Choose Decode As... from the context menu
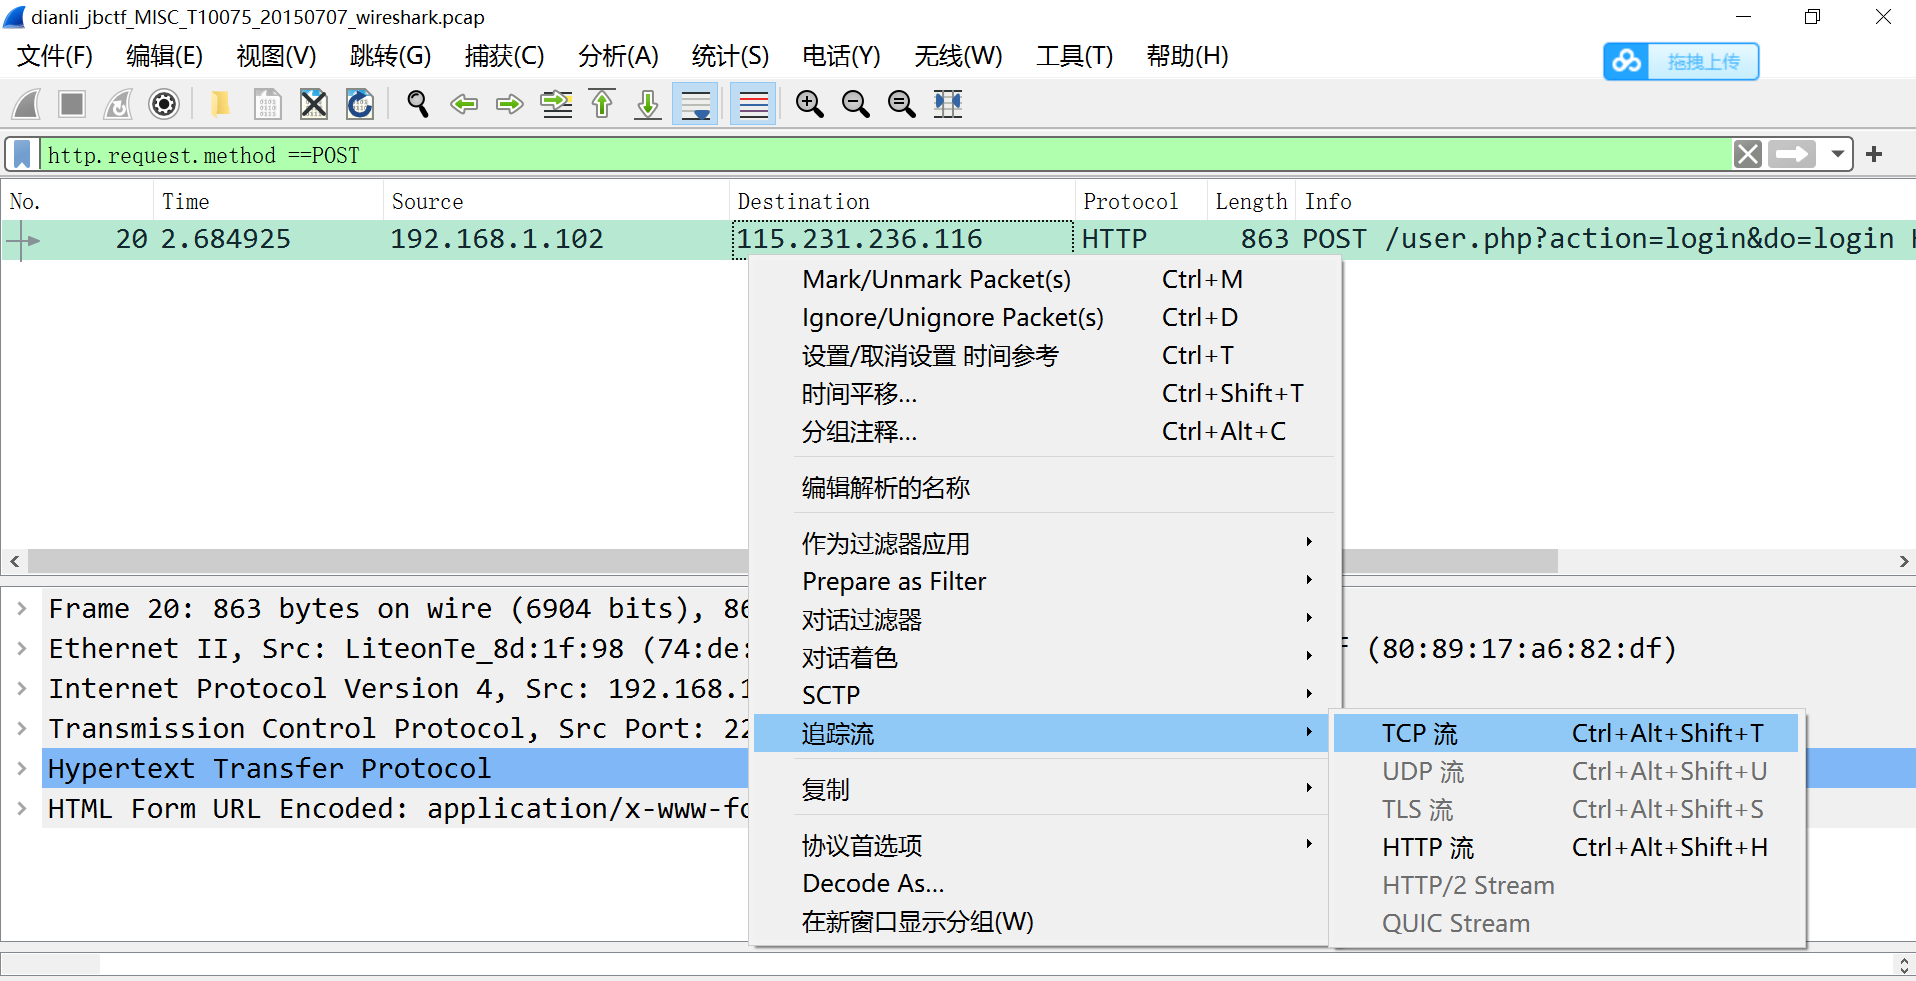Image resolution: width=1916 pixels, height=981 pixels. [x=1039, y=883]
